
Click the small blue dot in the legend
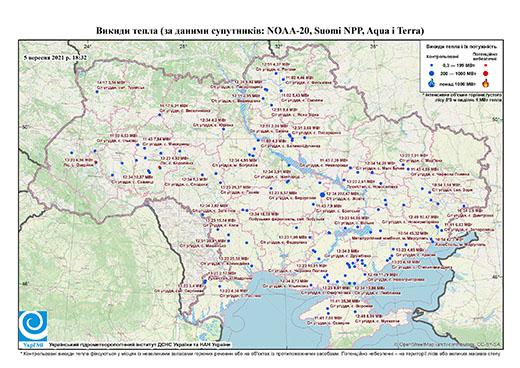[432, 66]
